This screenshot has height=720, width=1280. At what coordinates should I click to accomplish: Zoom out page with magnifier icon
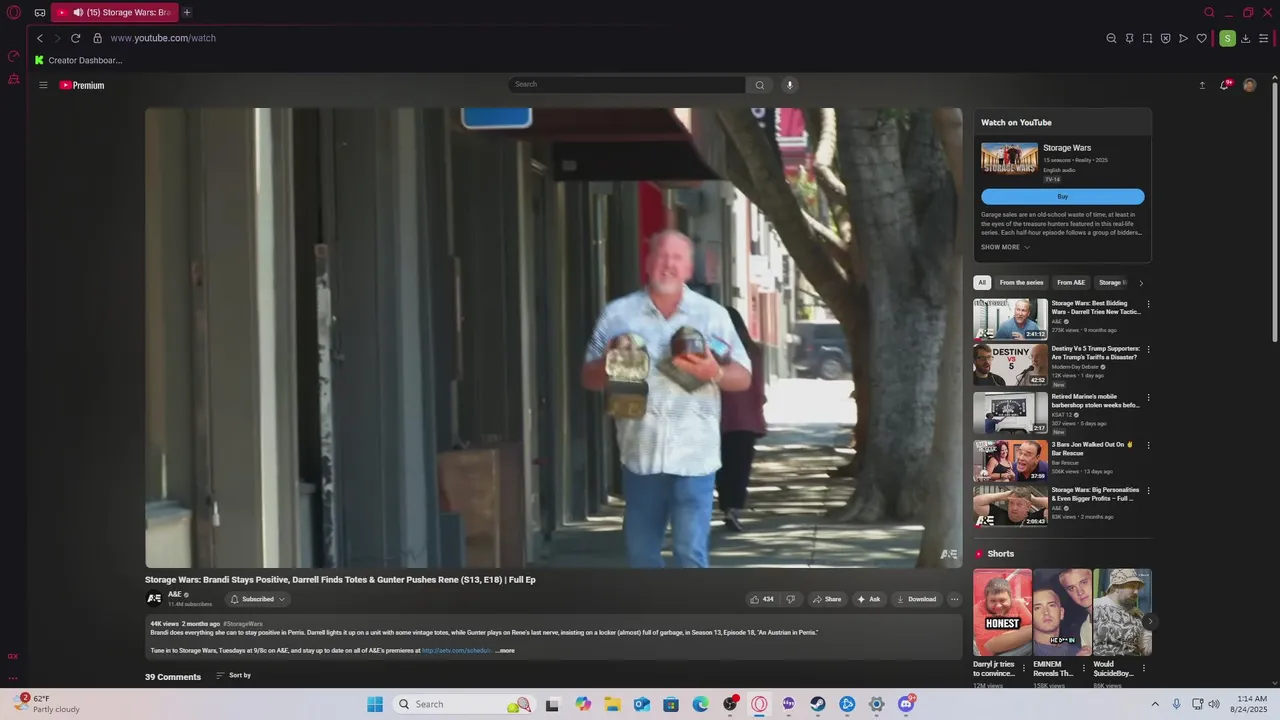[1111, 38]
